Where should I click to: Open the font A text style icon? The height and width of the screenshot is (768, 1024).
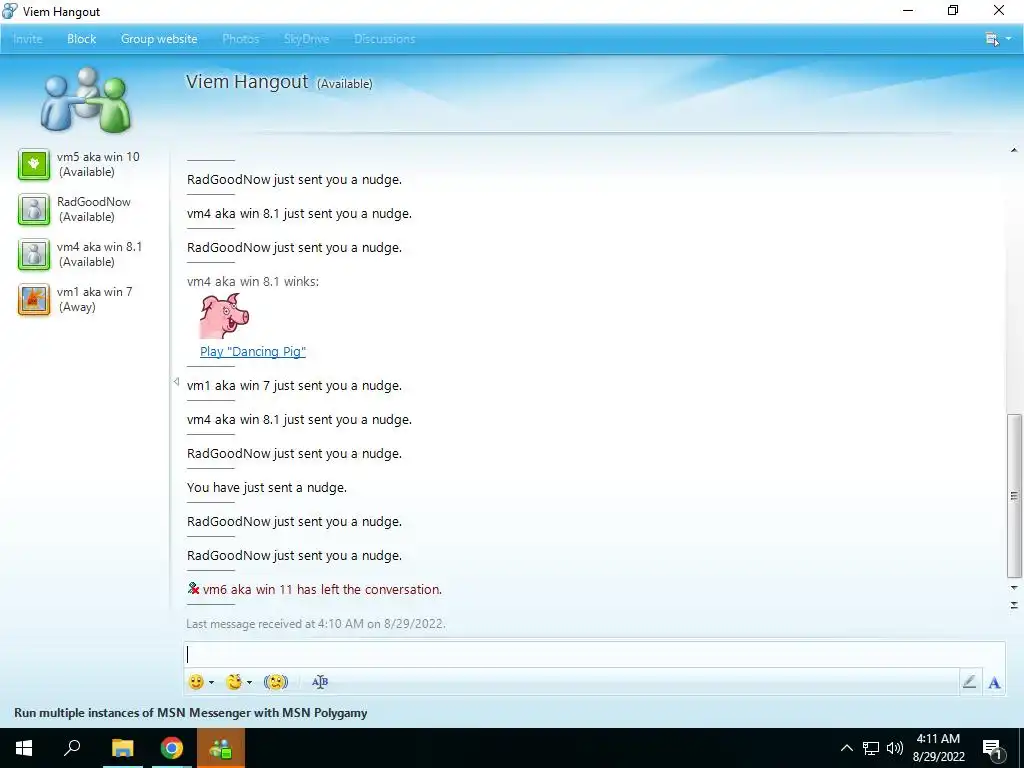click(x=994, y=682)
